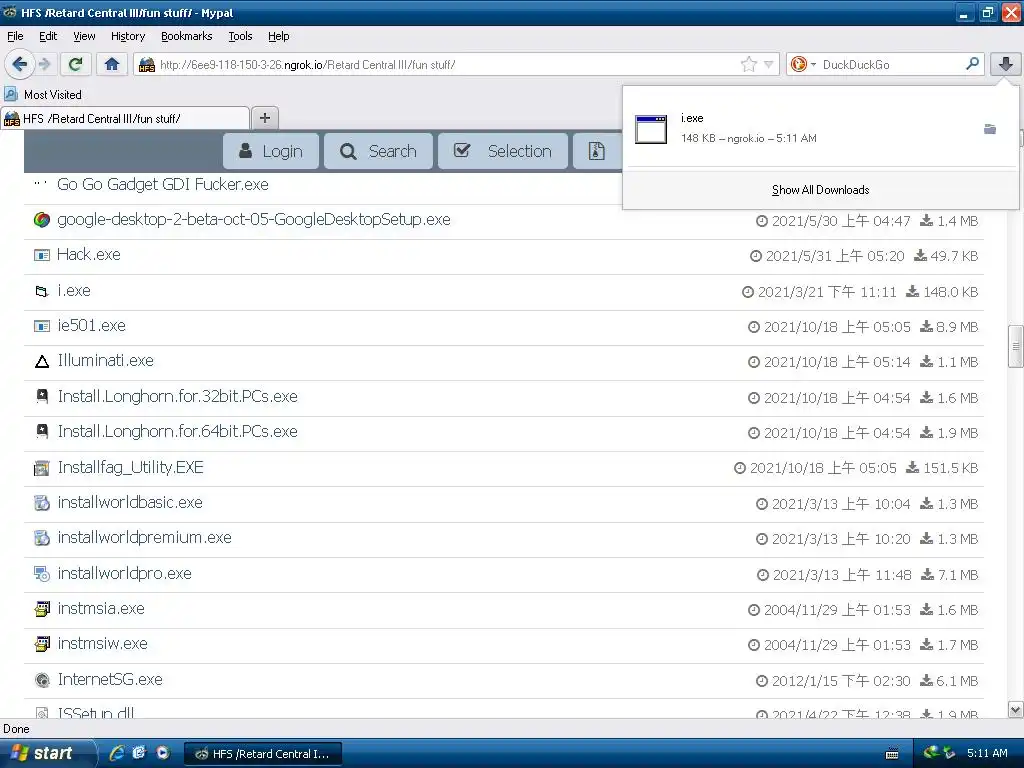This screenshot has width=1024, height=768.
Task: Open the Bookmarks menu
Action: point(187,36)
